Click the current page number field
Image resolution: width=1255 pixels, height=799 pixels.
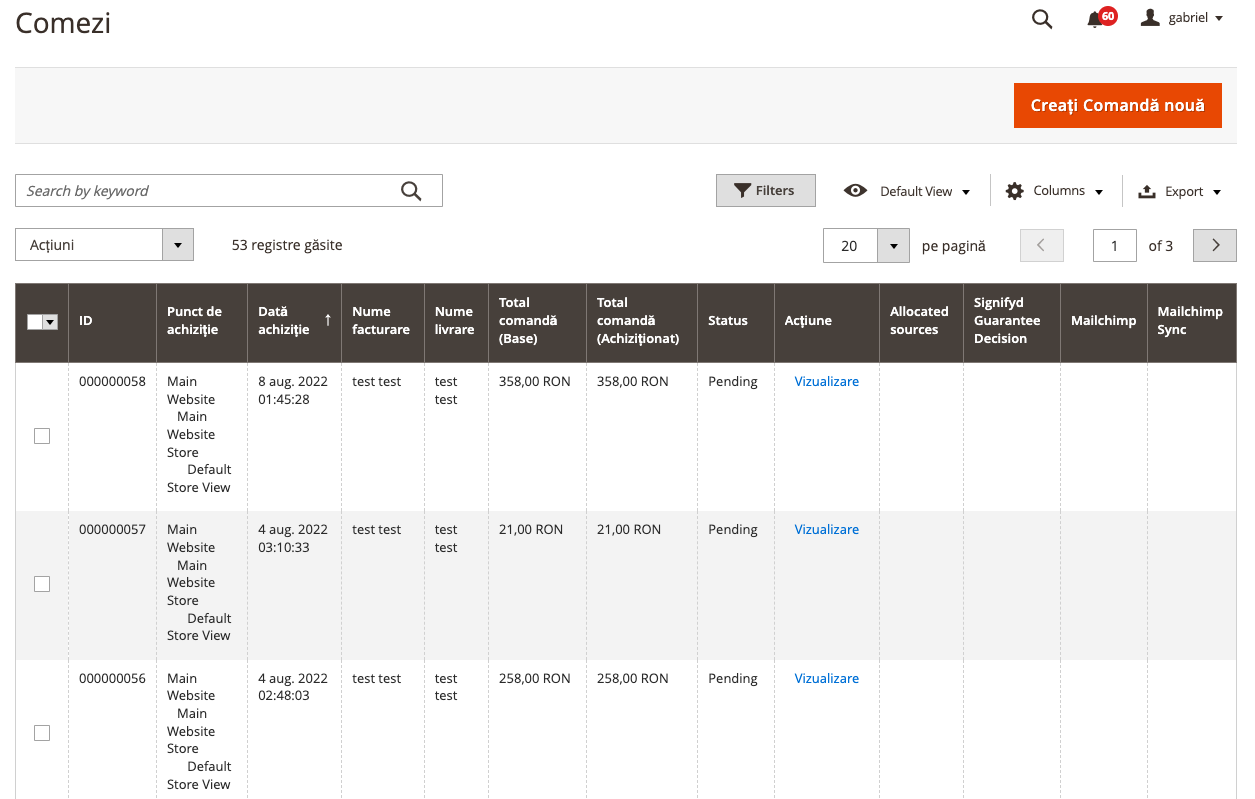[1115, 246]
